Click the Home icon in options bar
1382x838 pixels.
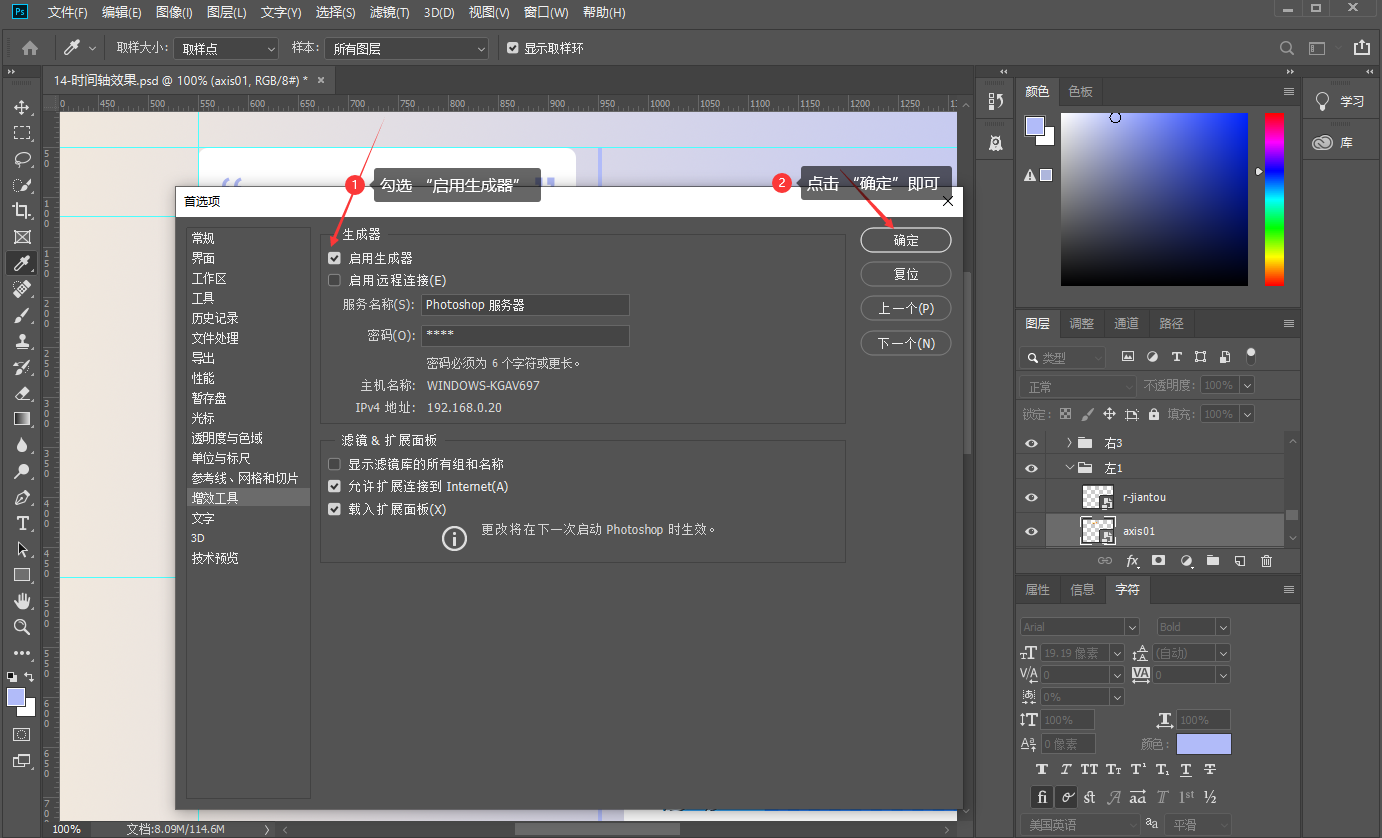(30, 48)
